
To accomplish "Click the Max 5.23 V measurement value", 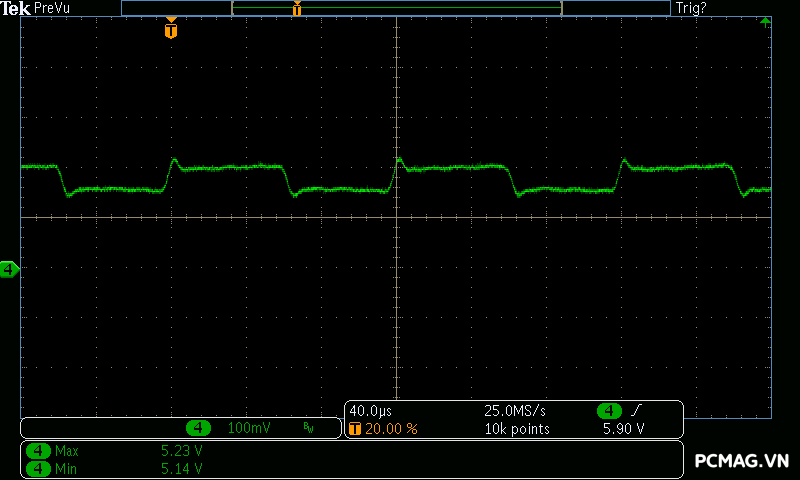I will point(182,451).
